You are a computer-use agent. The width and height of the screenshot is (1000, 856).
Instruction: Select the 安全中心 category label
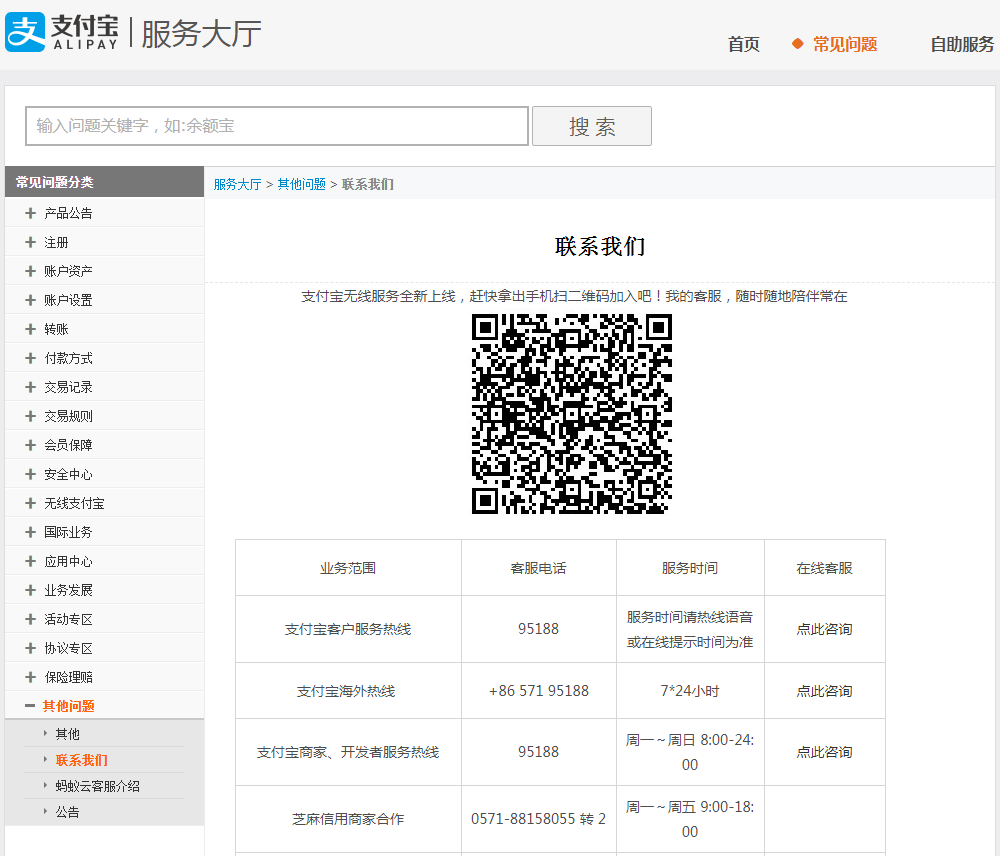click(68, 475)
